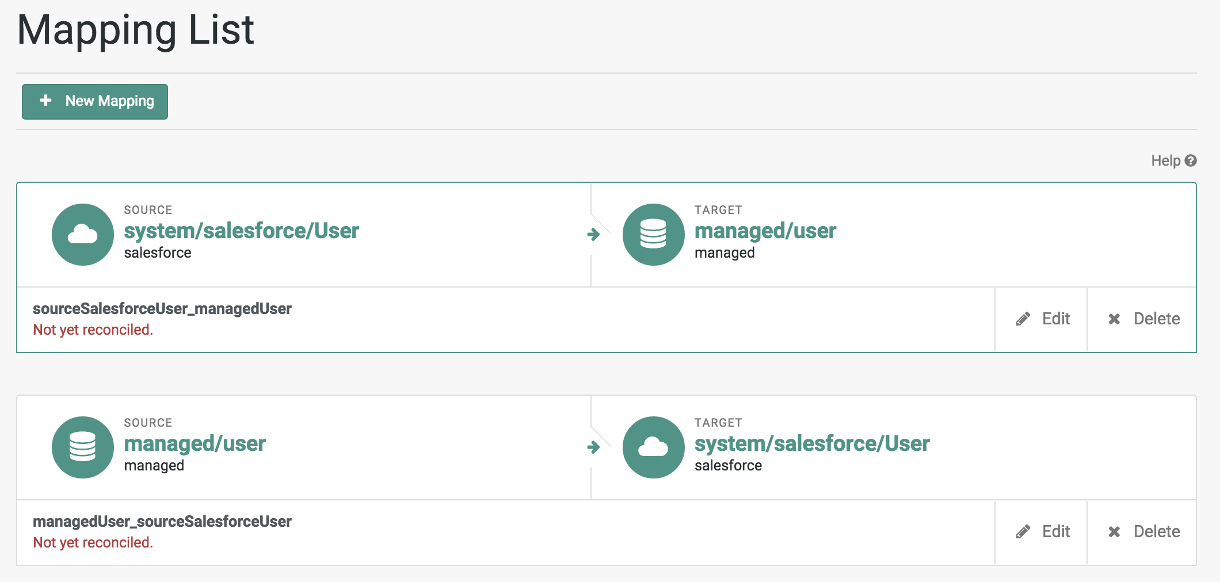
Task: Select the managedUser_sourceSalesforceUser mapping name
Action: click(162, 522)
